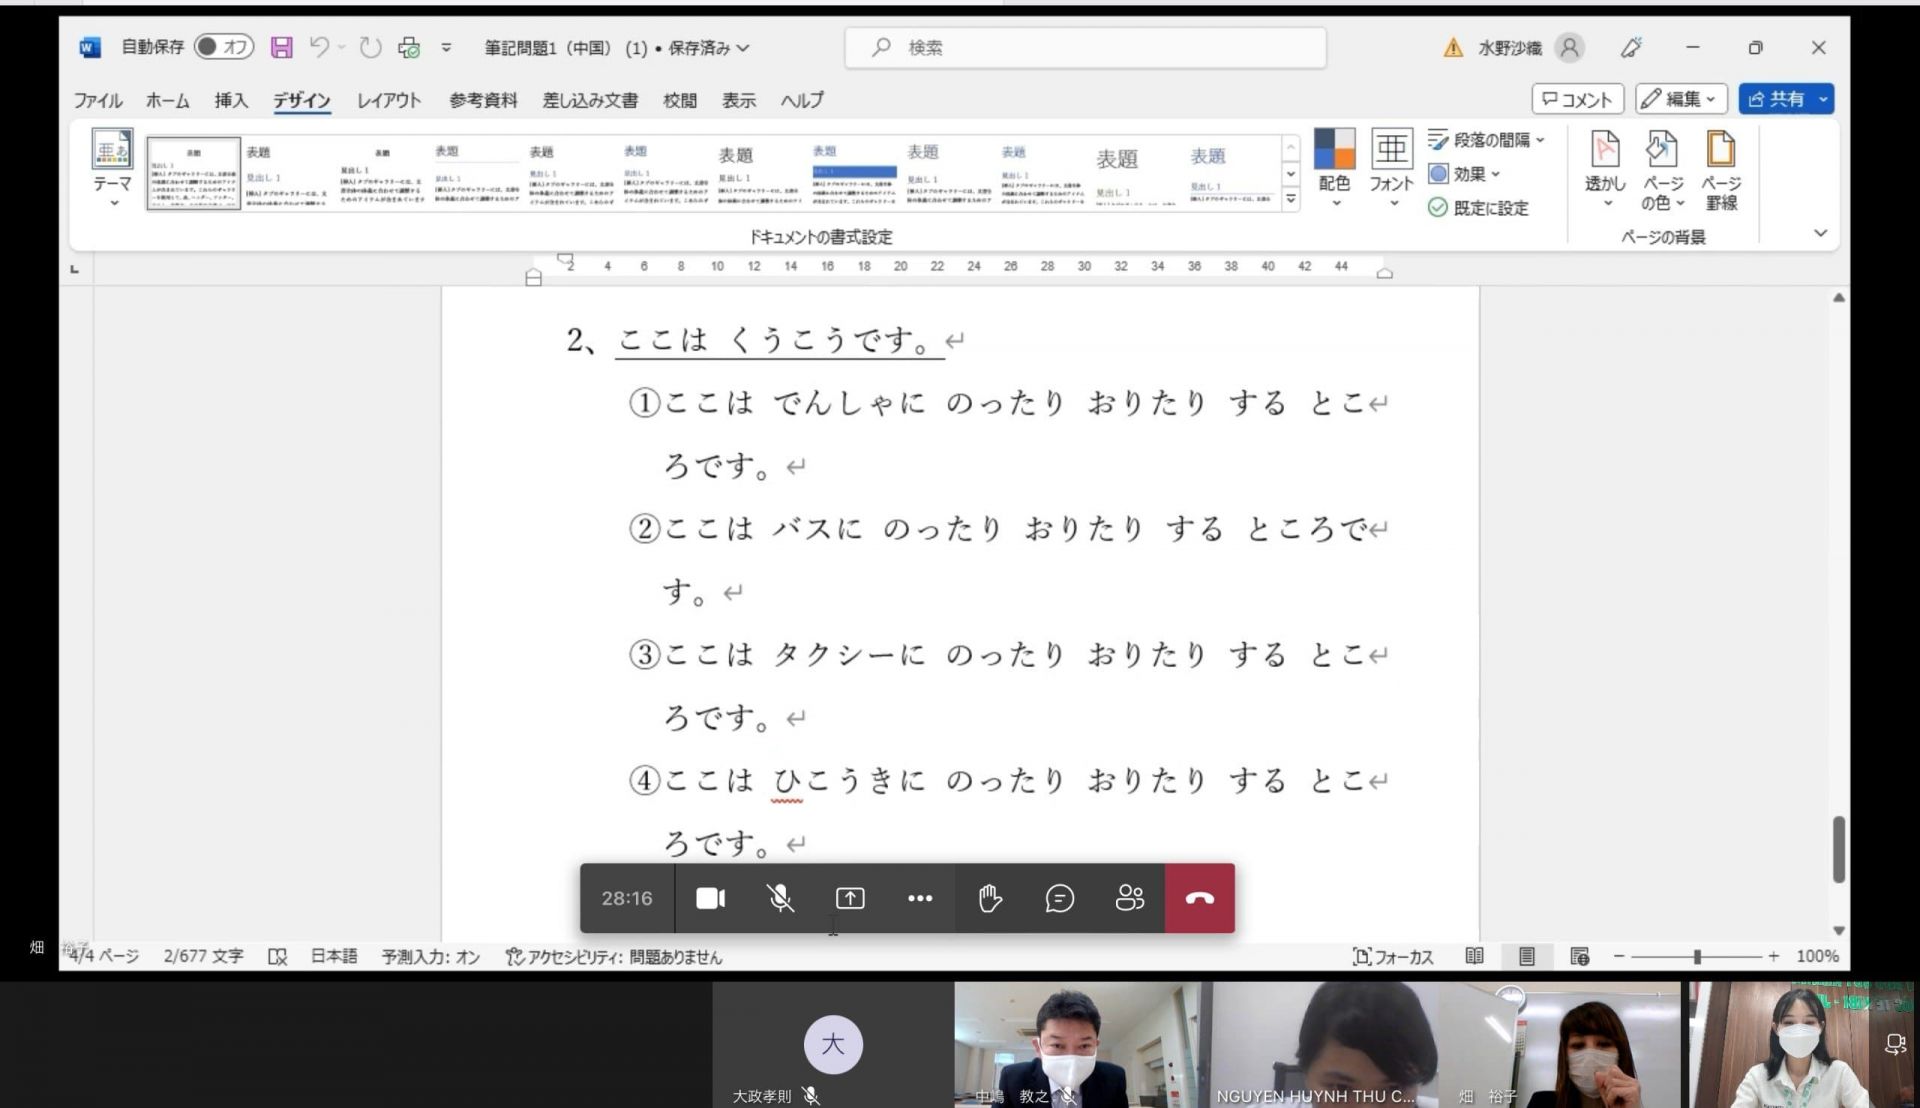1920x1108 pixels.
Task: Show the participants list icon
Action: tap(1129, 898)
